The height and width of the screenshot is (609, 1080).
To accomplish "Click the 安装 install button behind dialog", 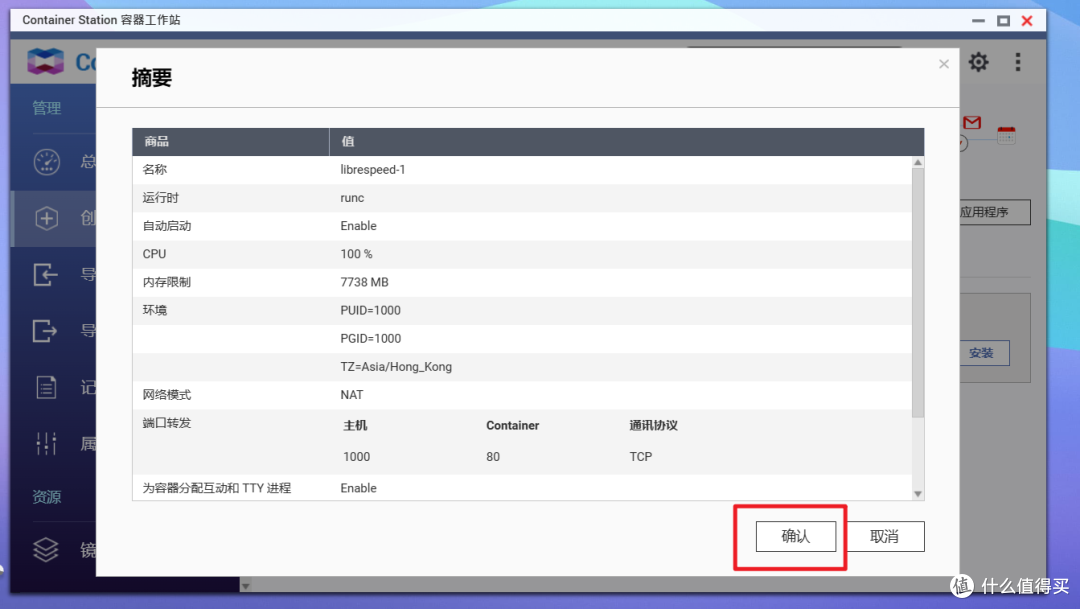I will click(984, 353).
